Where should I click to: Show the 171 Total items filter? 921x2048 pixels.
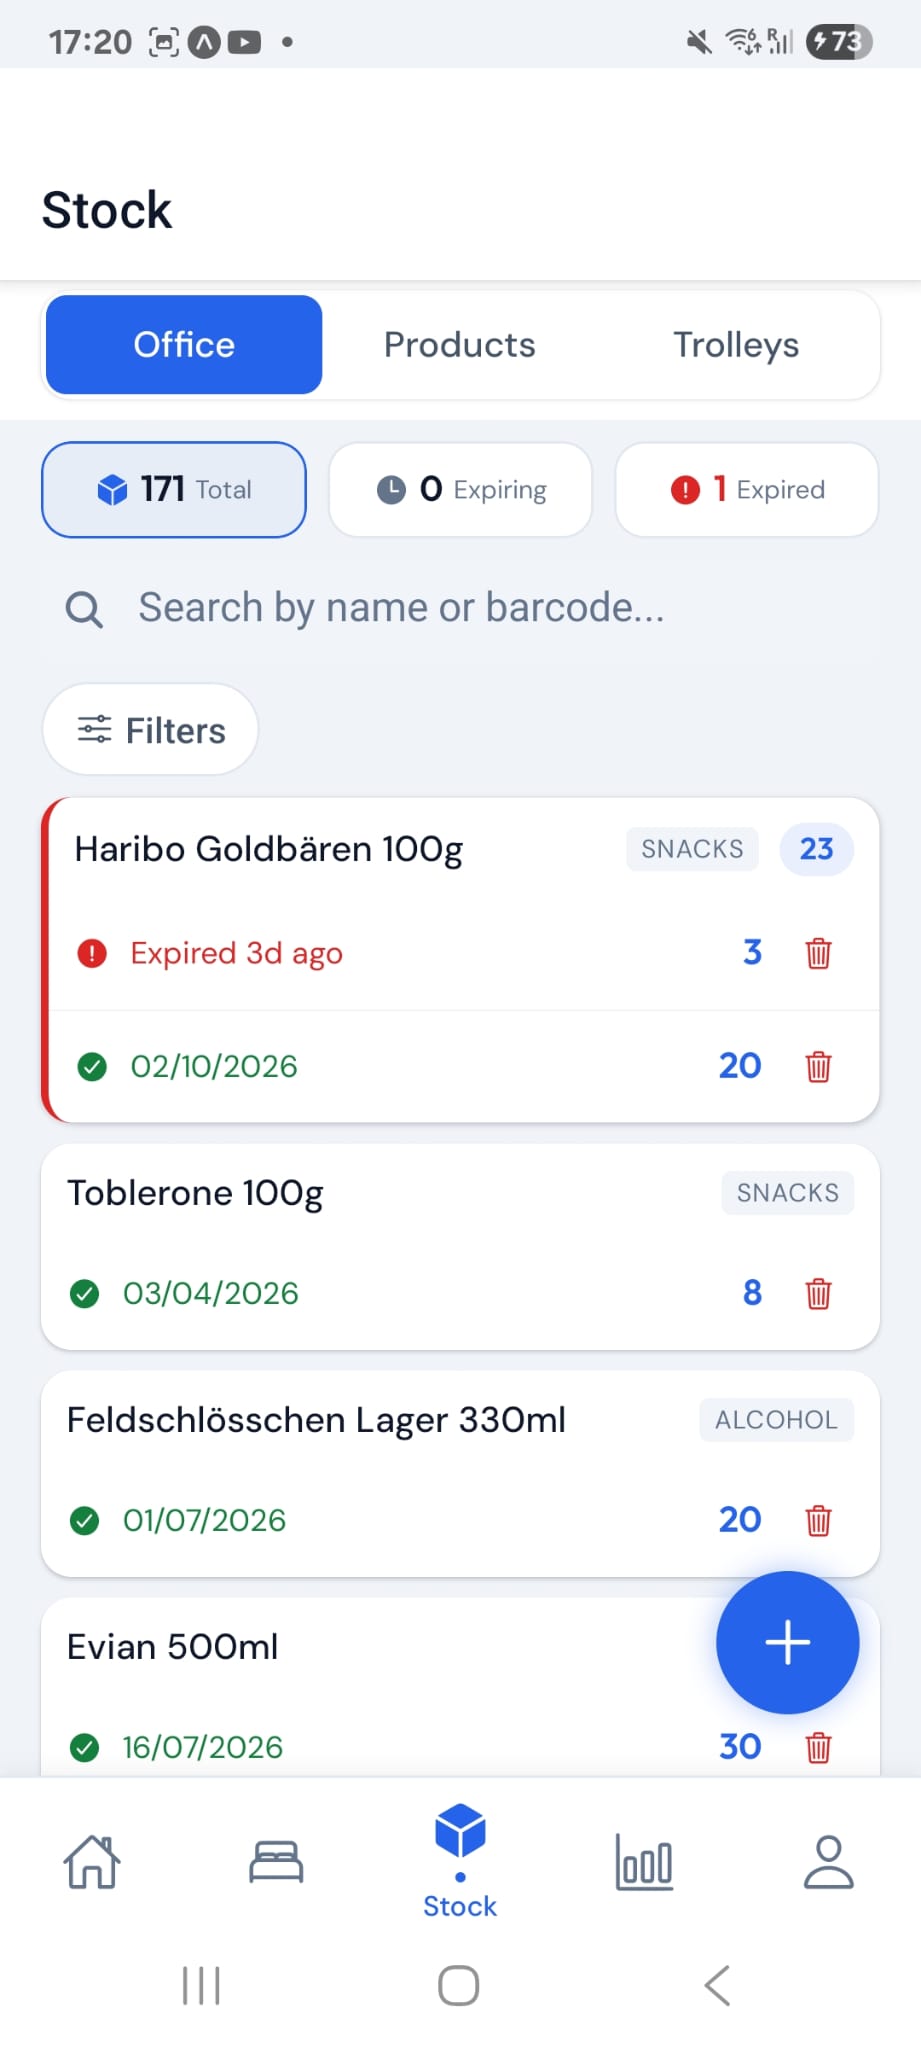pyautogui.click(x=174, y=490)
